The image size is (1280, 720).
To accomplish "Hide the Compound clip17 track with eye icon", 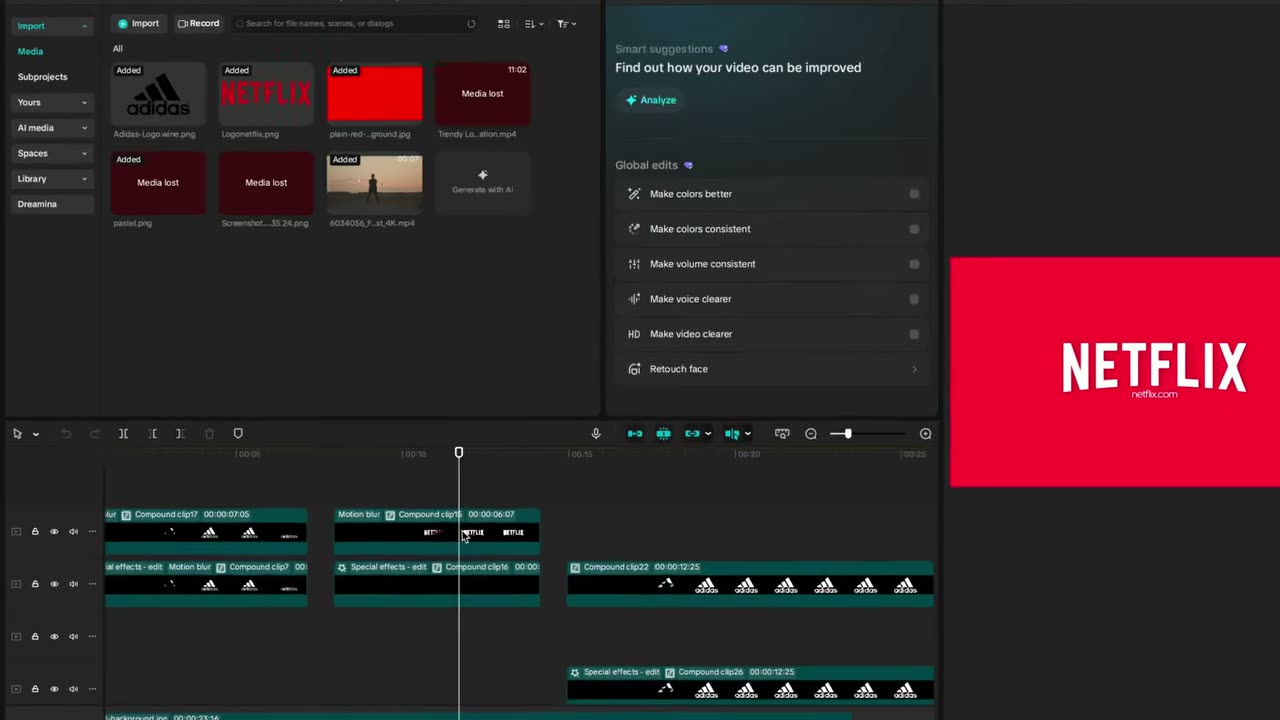I will coord(54,532).
